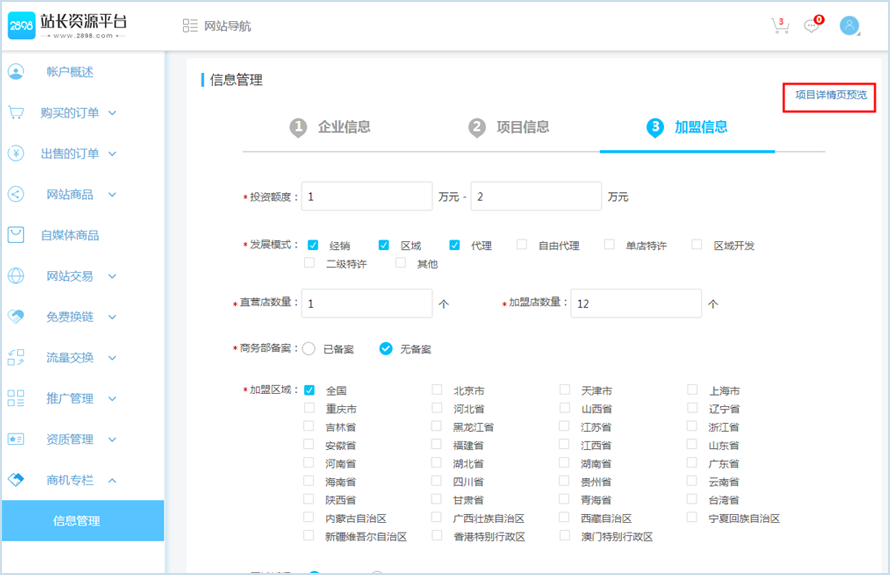Click the shopping cart icon in header
Image resolution: width=890 pixels, height=575 pixels.
780,26
